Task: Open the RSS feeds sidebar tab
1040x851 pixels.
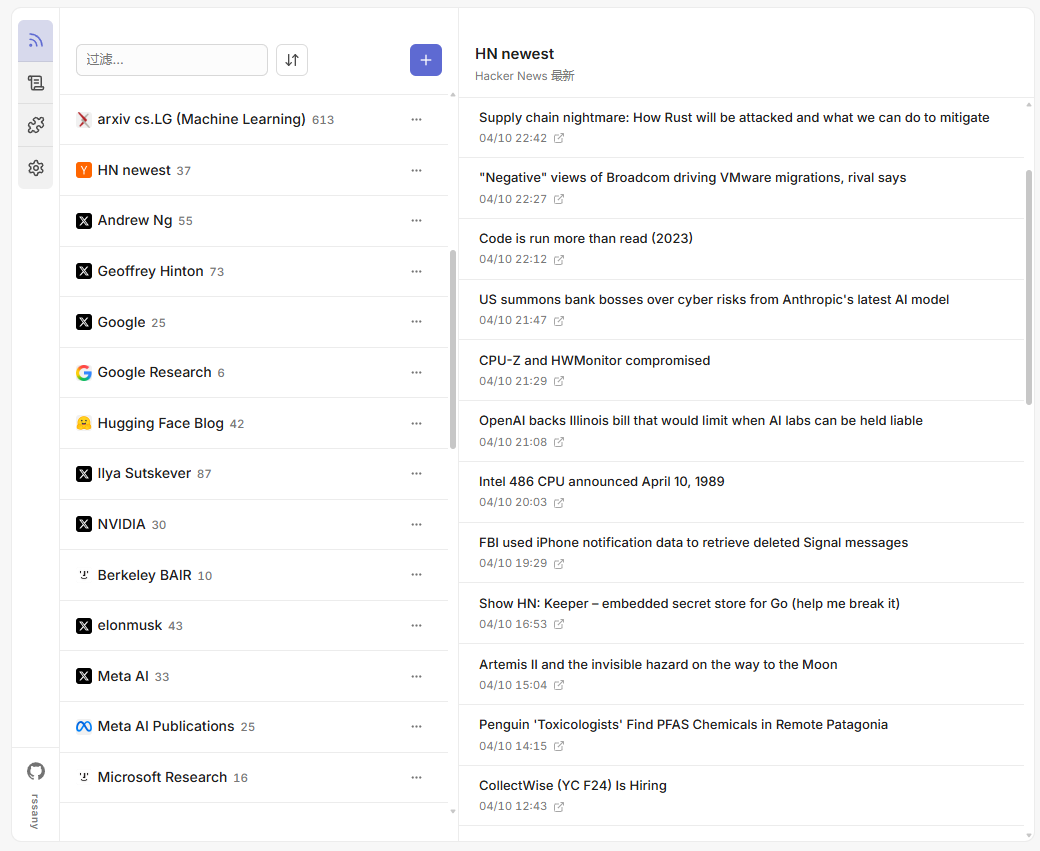Action: click(36, 41)
